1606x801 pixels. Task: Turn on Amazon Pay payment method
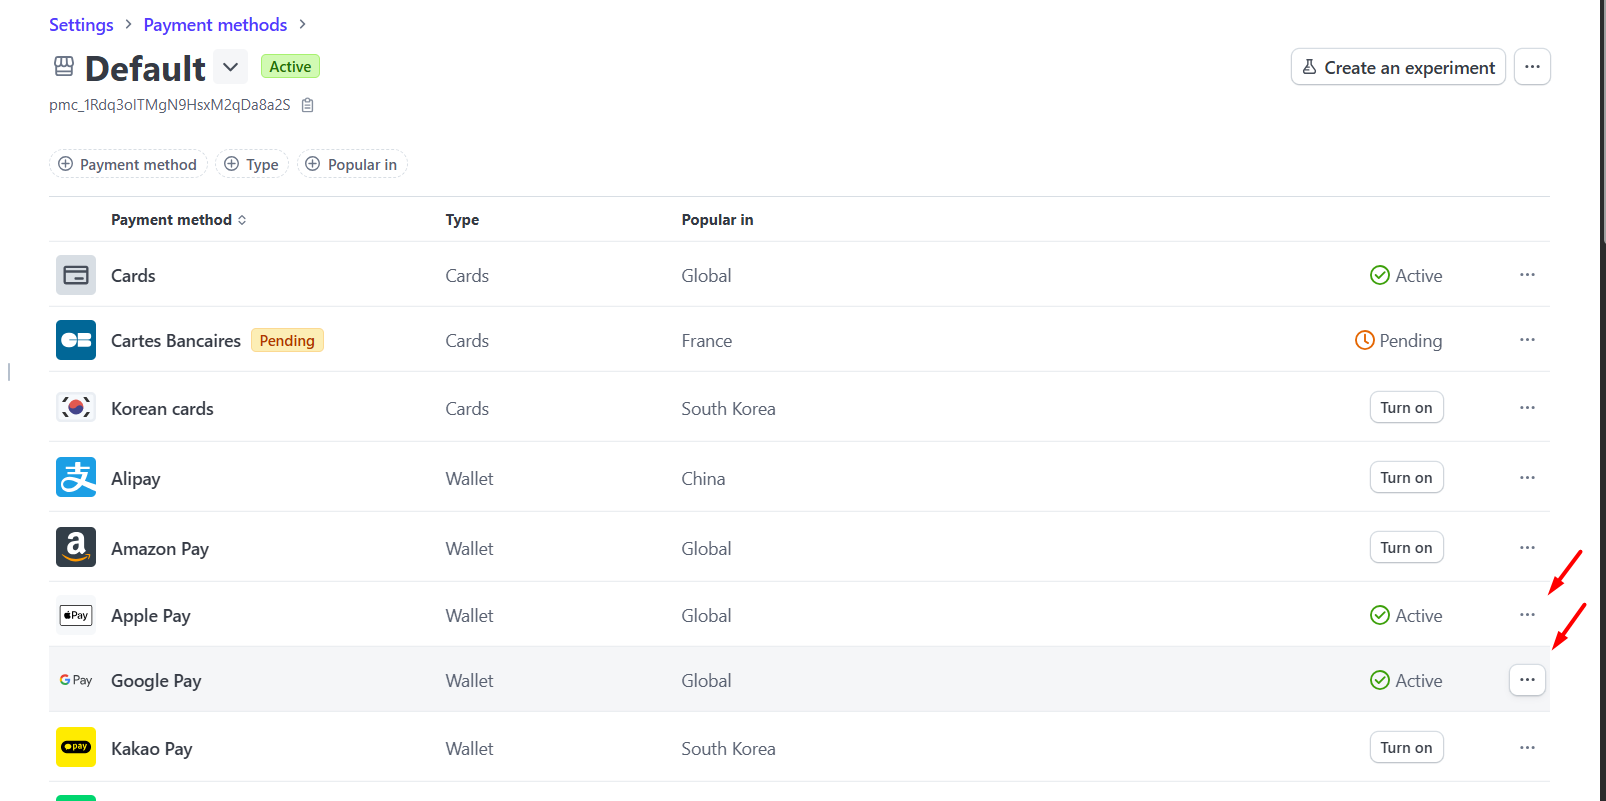[x=1406, y=548]
